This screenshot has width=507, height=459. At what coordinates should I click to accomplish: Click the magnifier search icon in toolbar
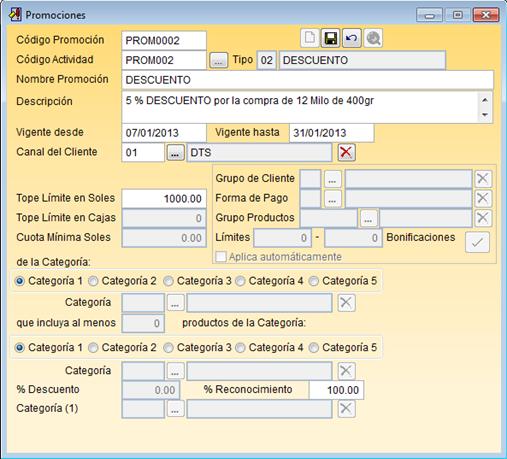pyautogui.click(x=373, y=38)
